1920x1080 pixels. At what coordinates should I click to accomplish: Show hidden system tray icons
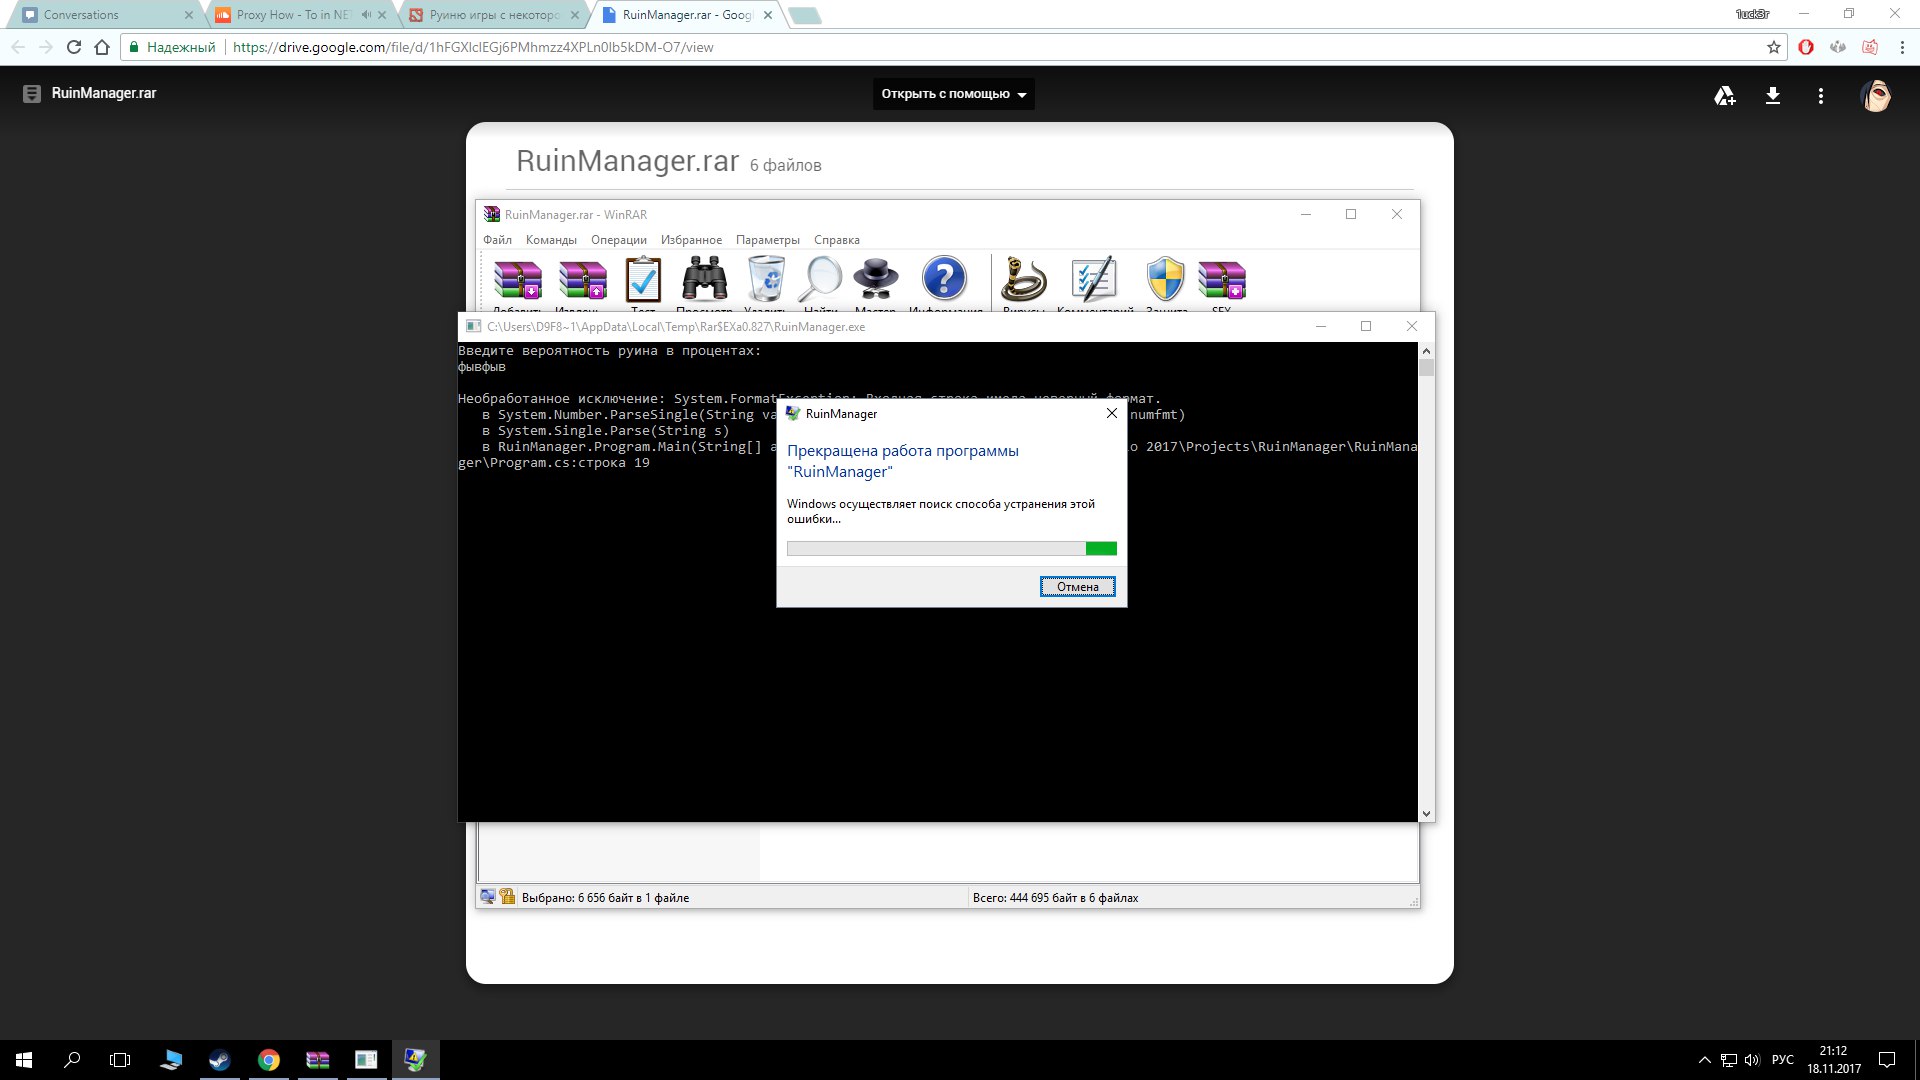coord(1704,1060)
